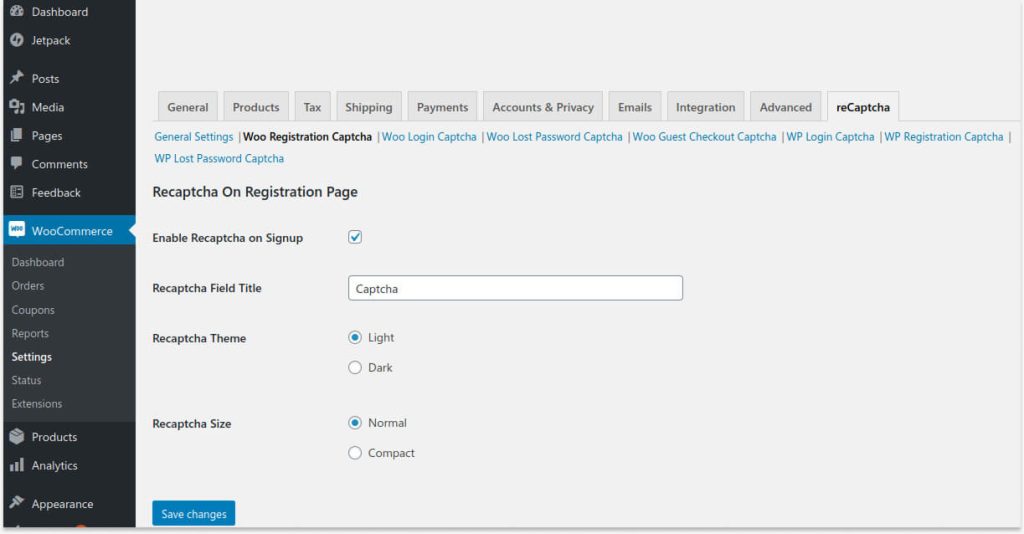
Task: Click Comments label in admin sidebar
Action: point(59,164)
